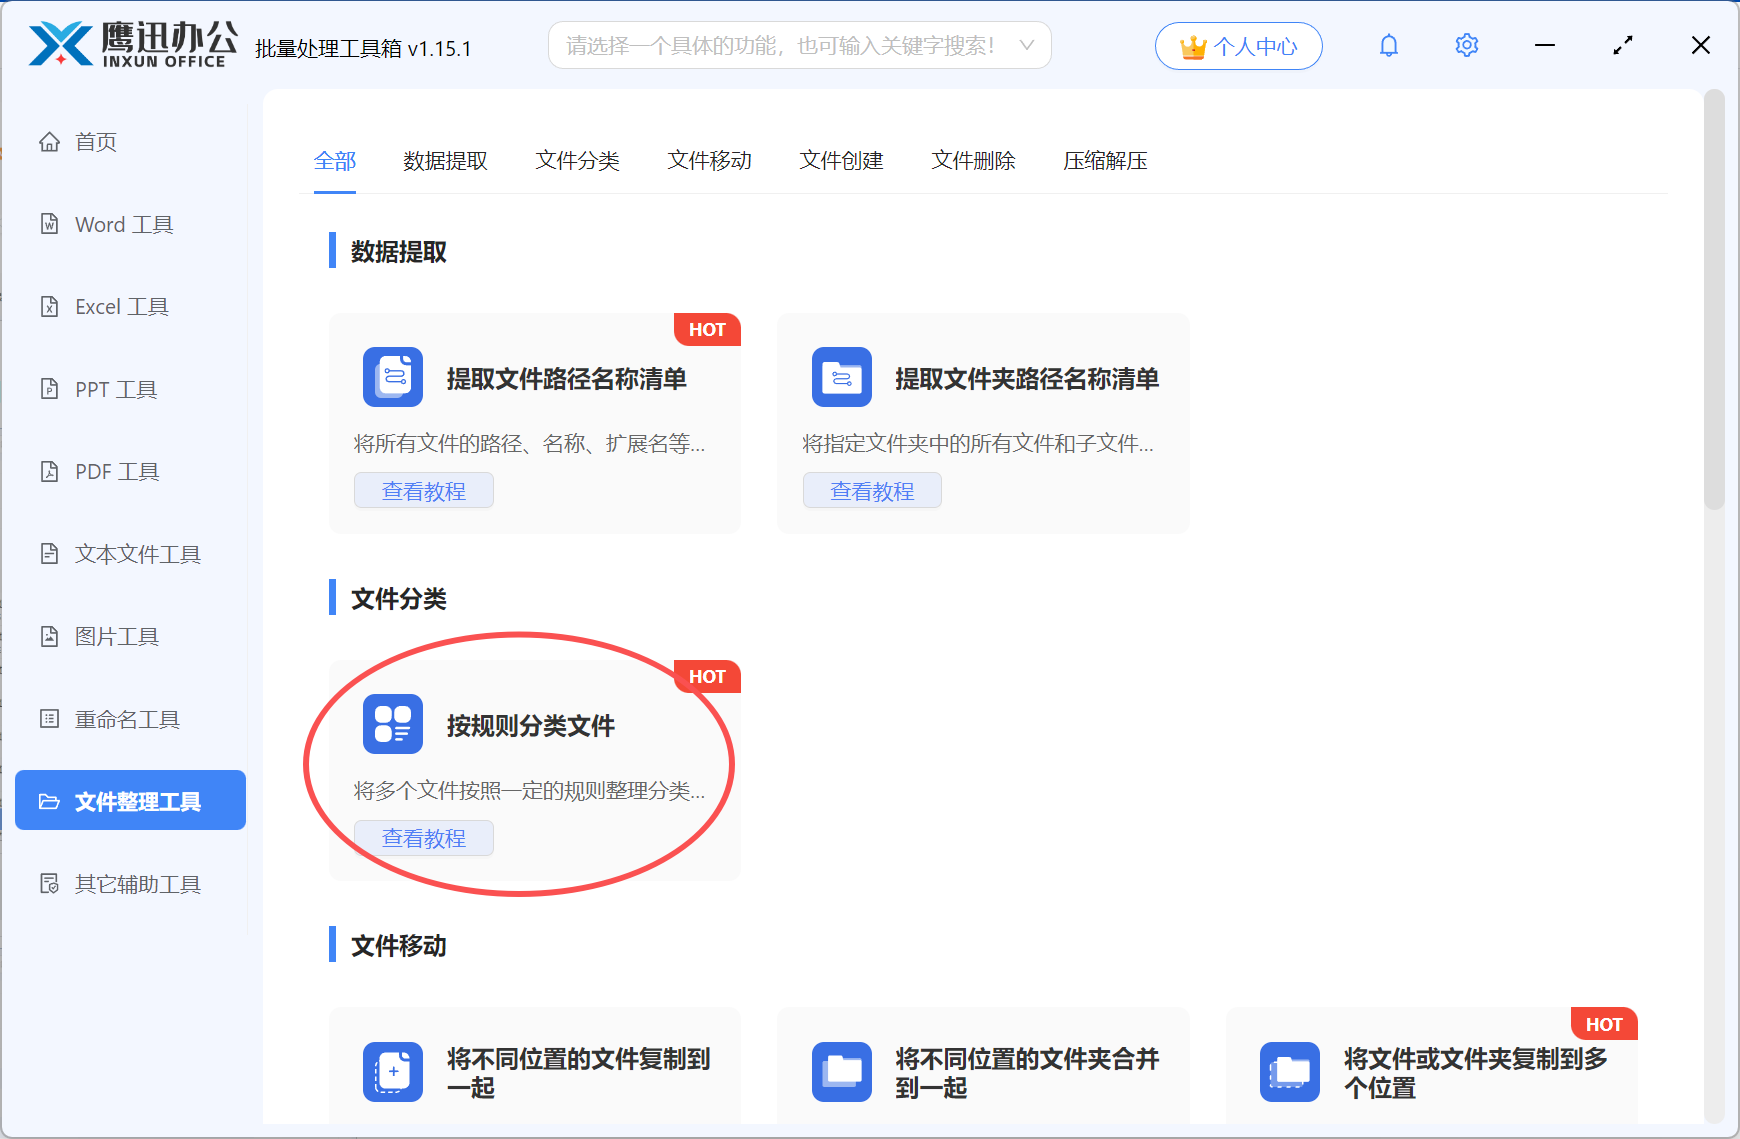Switch to the 全部 tab
Screen dimensions: 1740x1139
tap(335, 161)
